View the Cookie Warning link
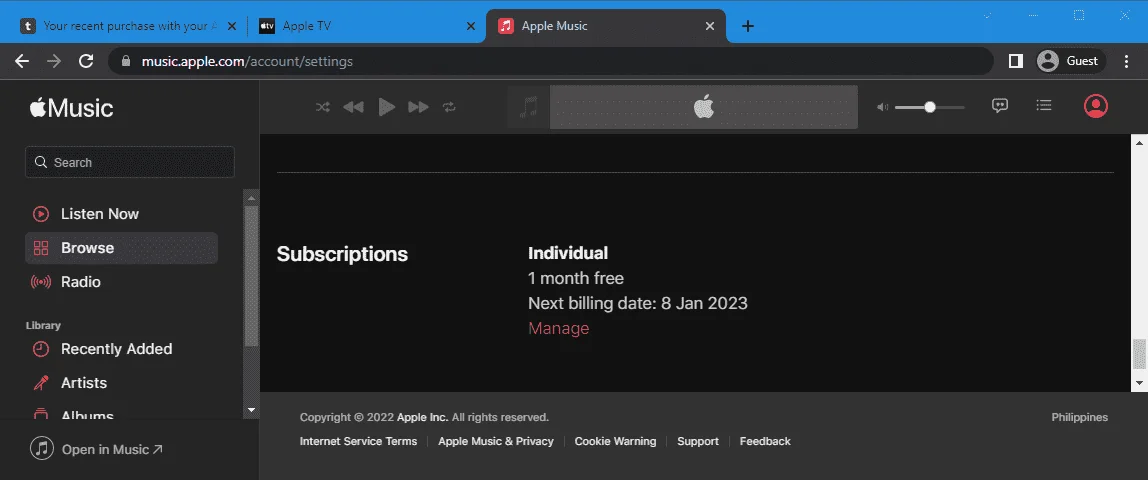The width and height of the screenshot is (1148, 480). point(615,441)
